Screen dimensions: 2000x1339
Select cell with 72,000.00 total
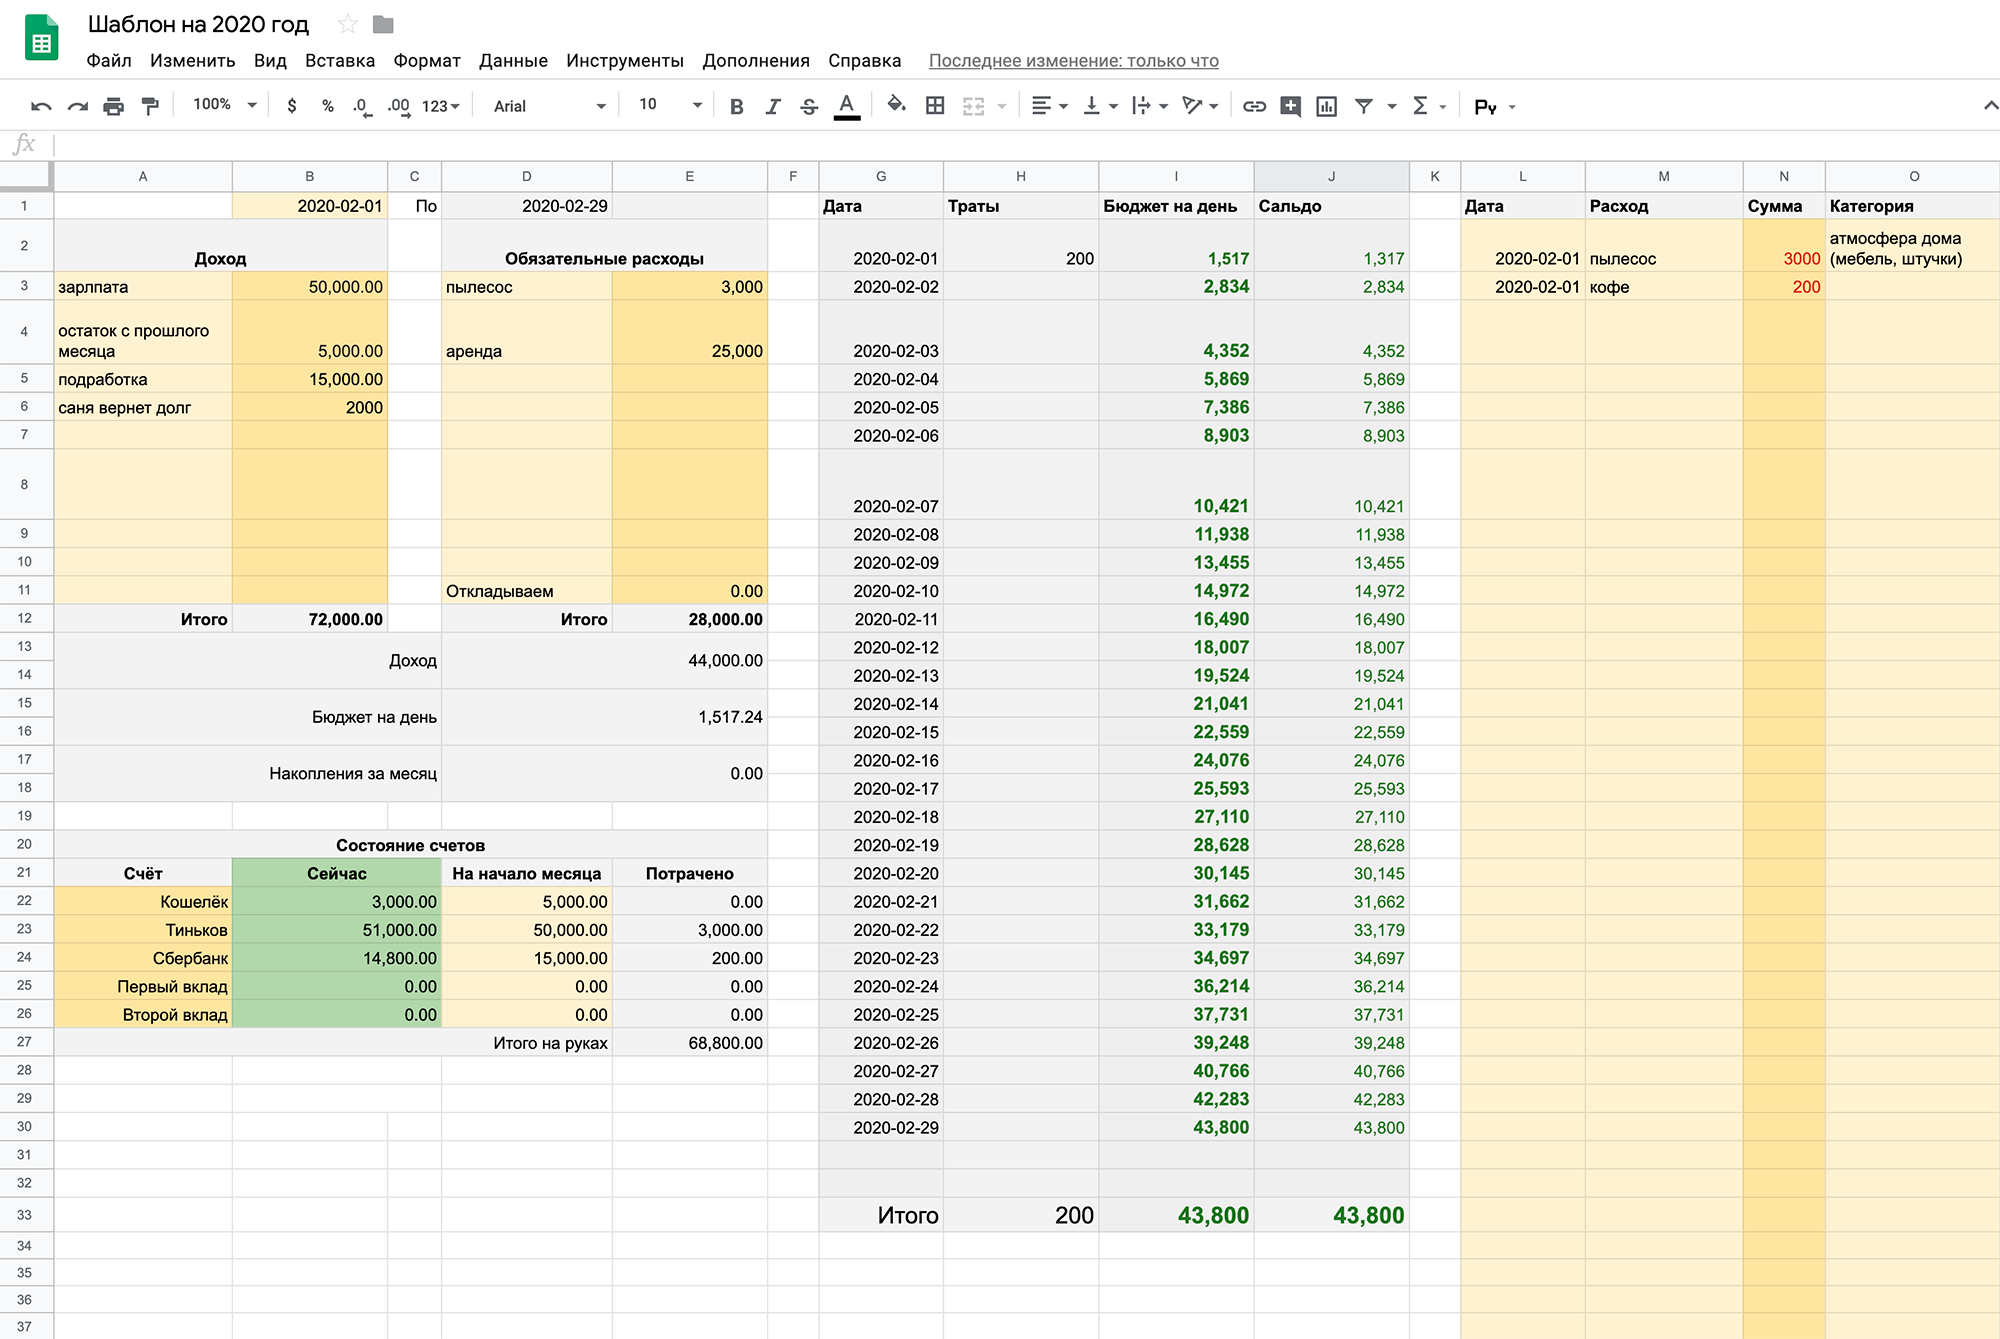coord(310,618)
